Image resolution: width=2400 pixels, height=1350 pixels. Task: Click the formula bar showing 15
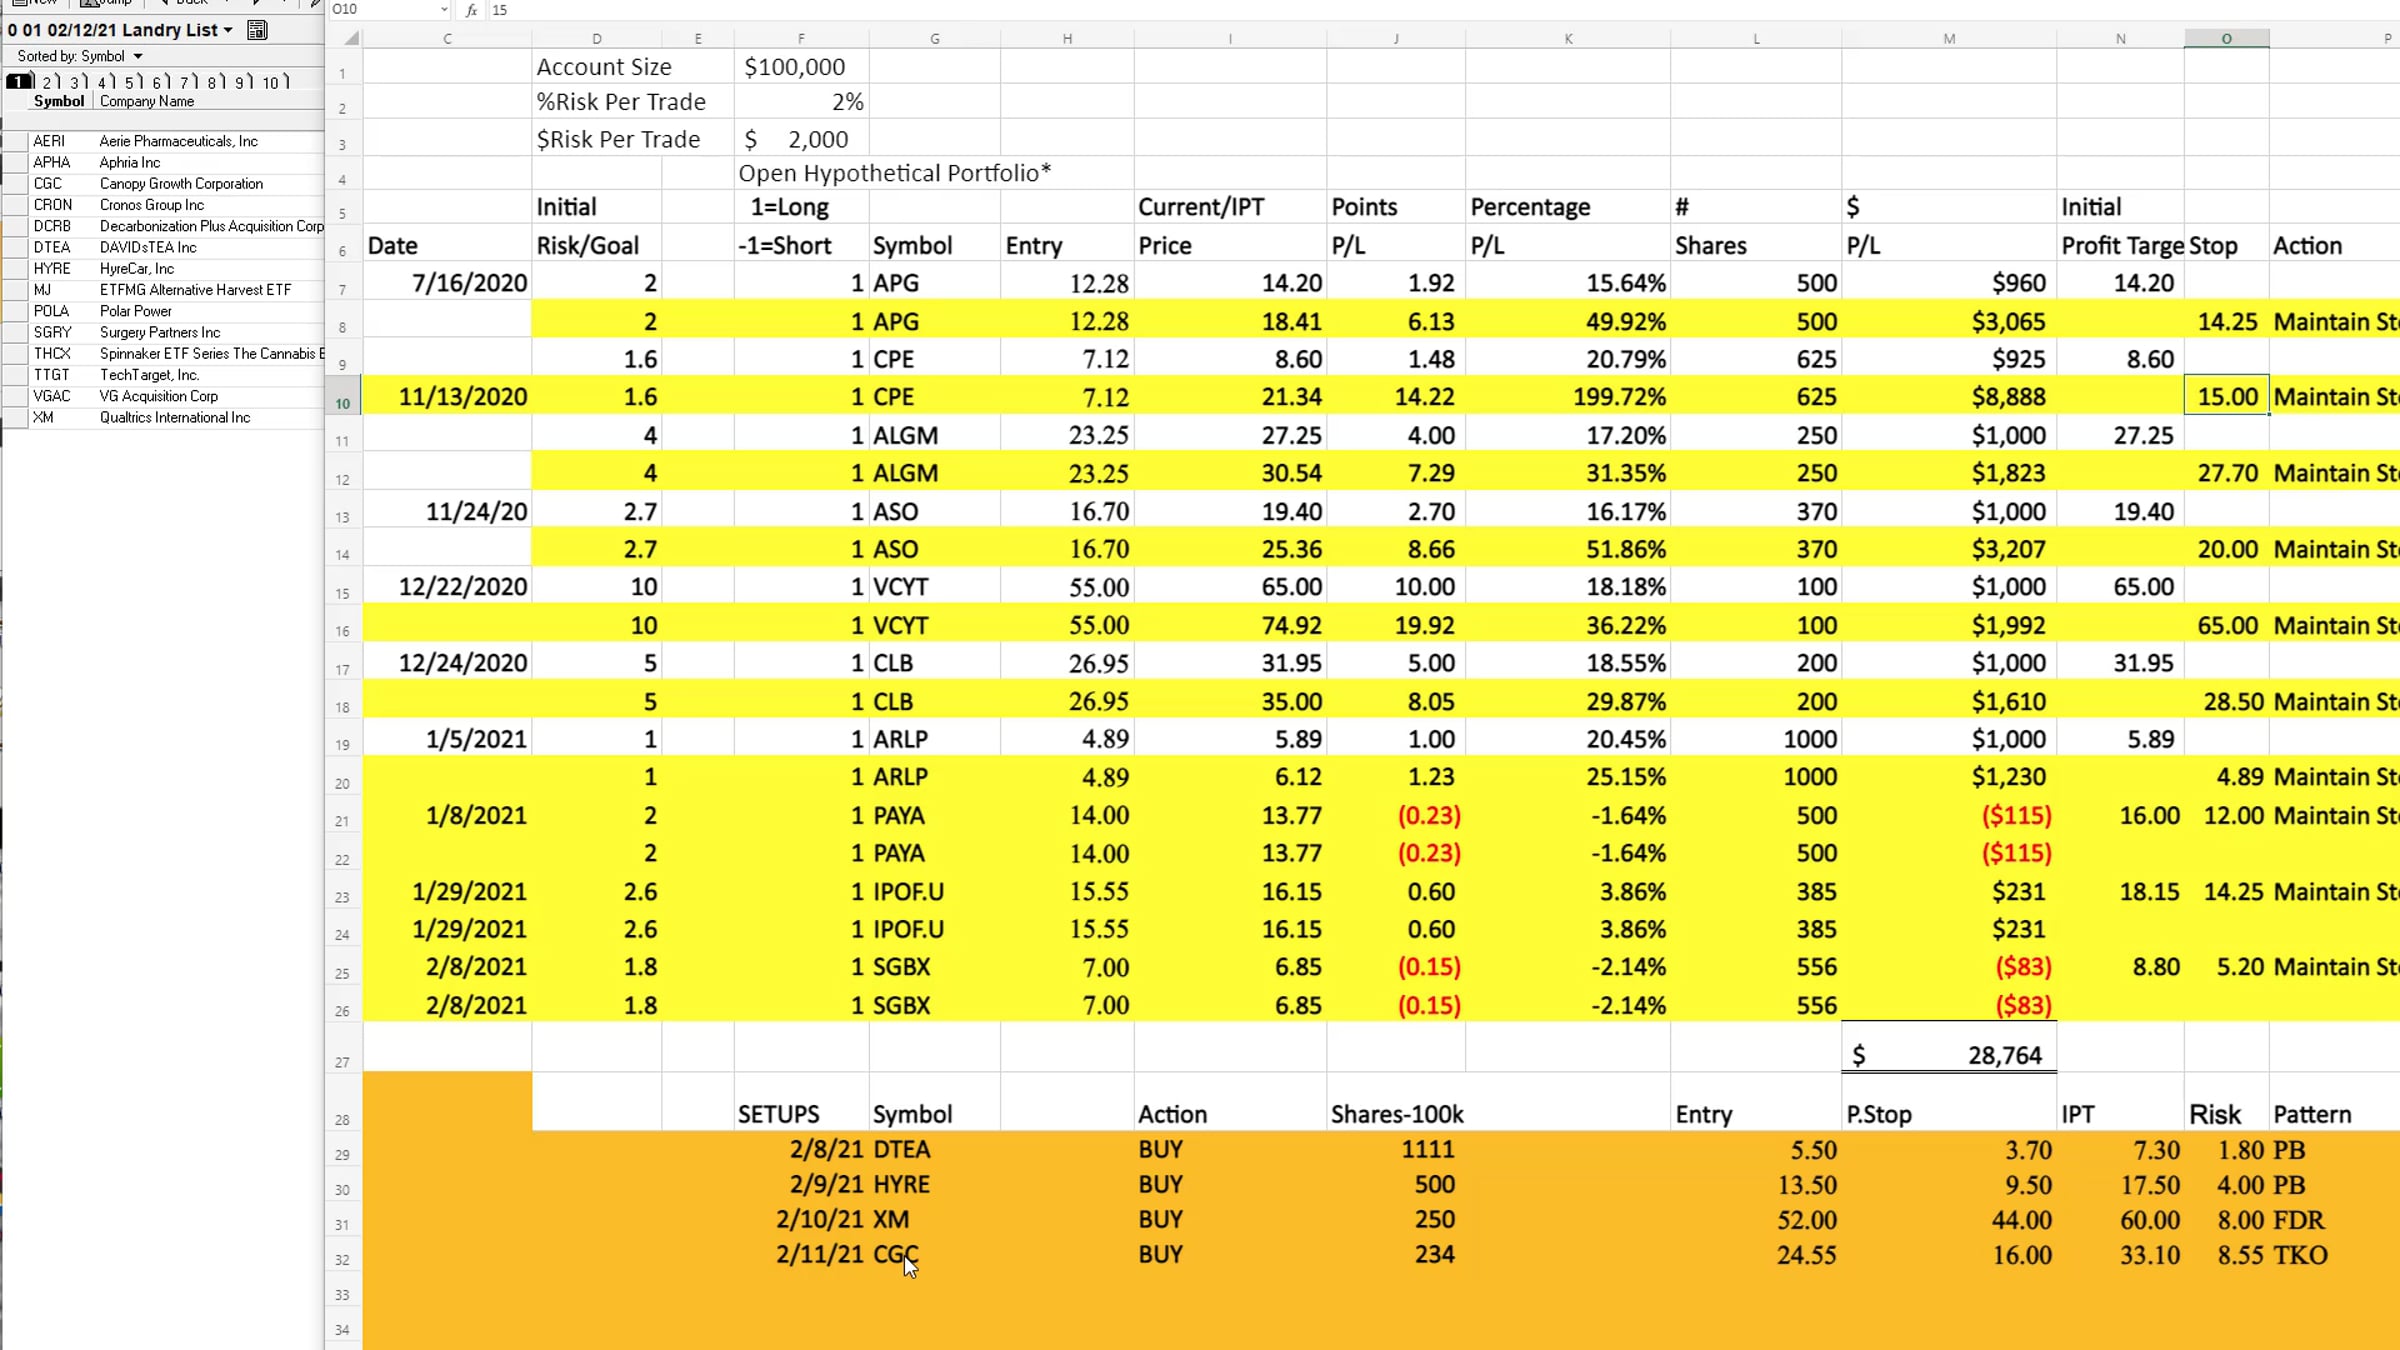(1440, 10)
